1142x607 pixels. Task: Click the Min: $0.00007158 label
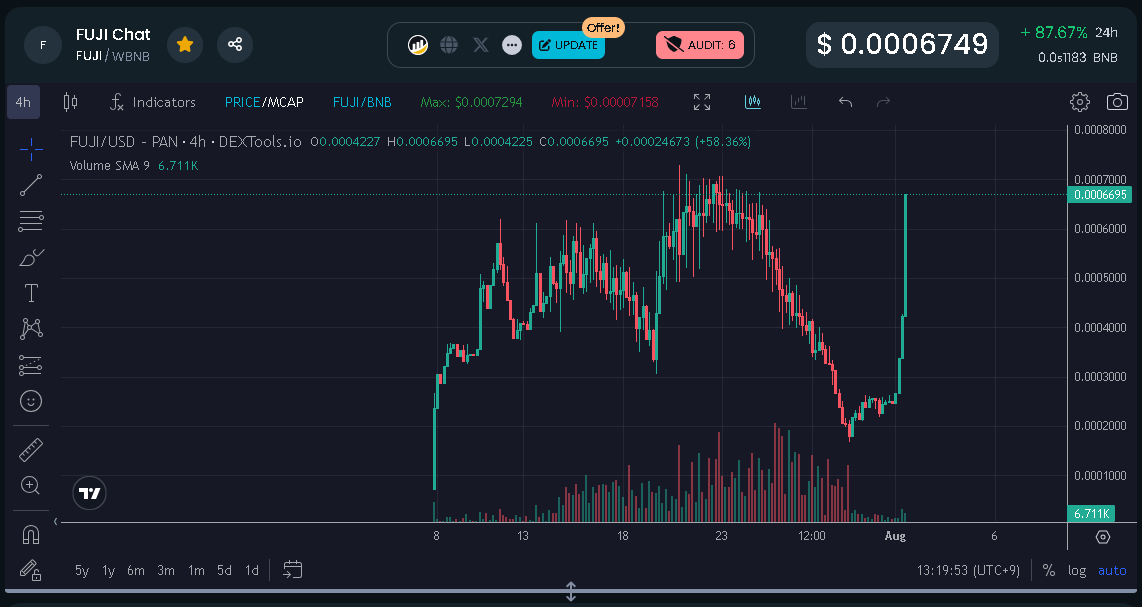(x=605, y=102)
